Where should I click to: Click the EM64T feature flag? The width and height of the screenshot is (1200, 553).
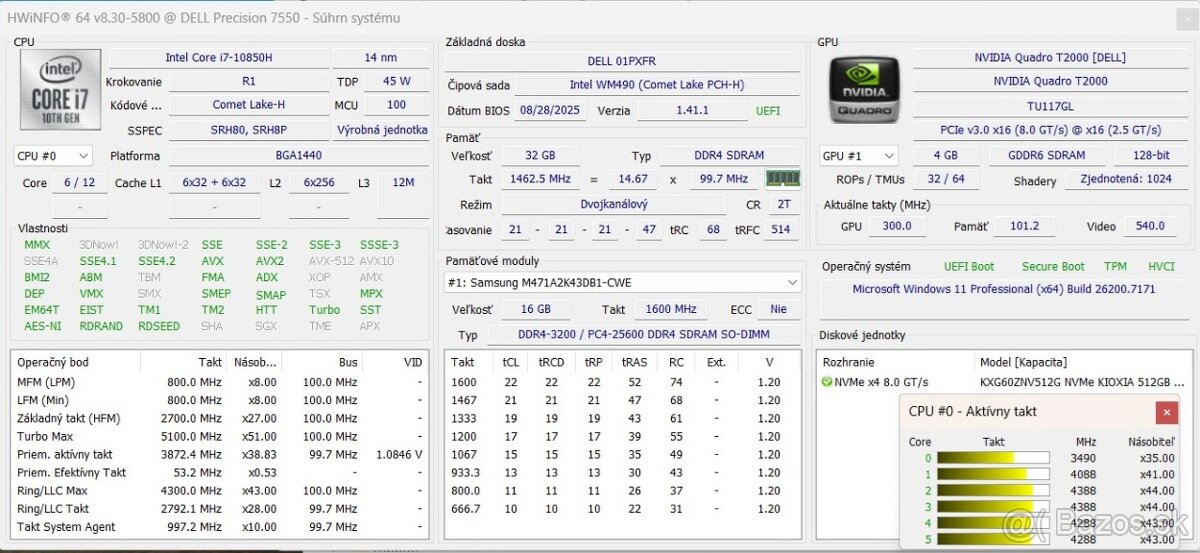(41, 310)
